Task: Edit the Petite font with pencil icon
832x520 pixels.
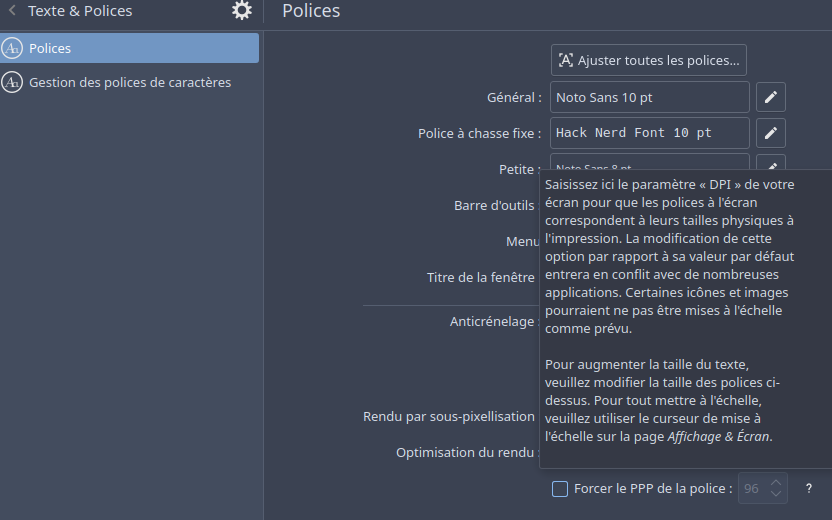Action: click(771, 163)
